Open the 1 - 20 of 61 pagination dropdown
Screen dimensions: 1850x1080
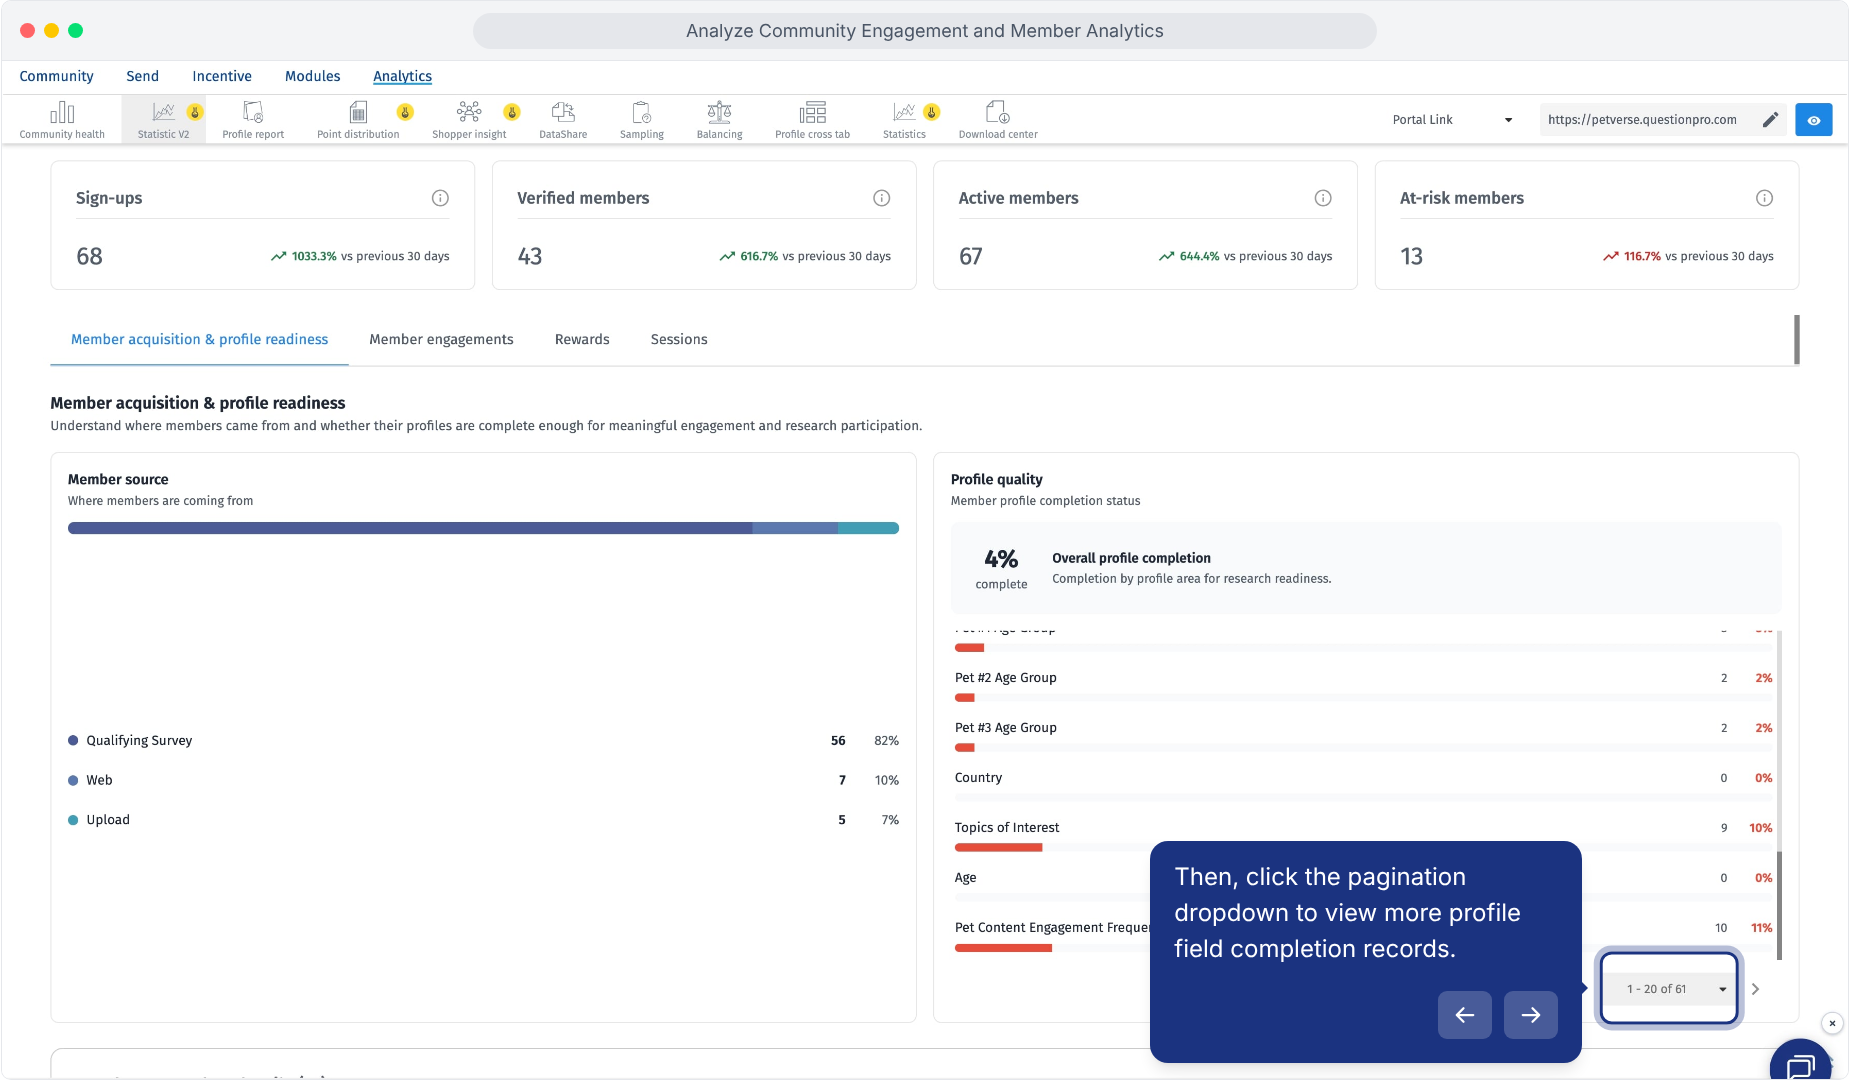pyautogui.click(x=1670, y=989)
